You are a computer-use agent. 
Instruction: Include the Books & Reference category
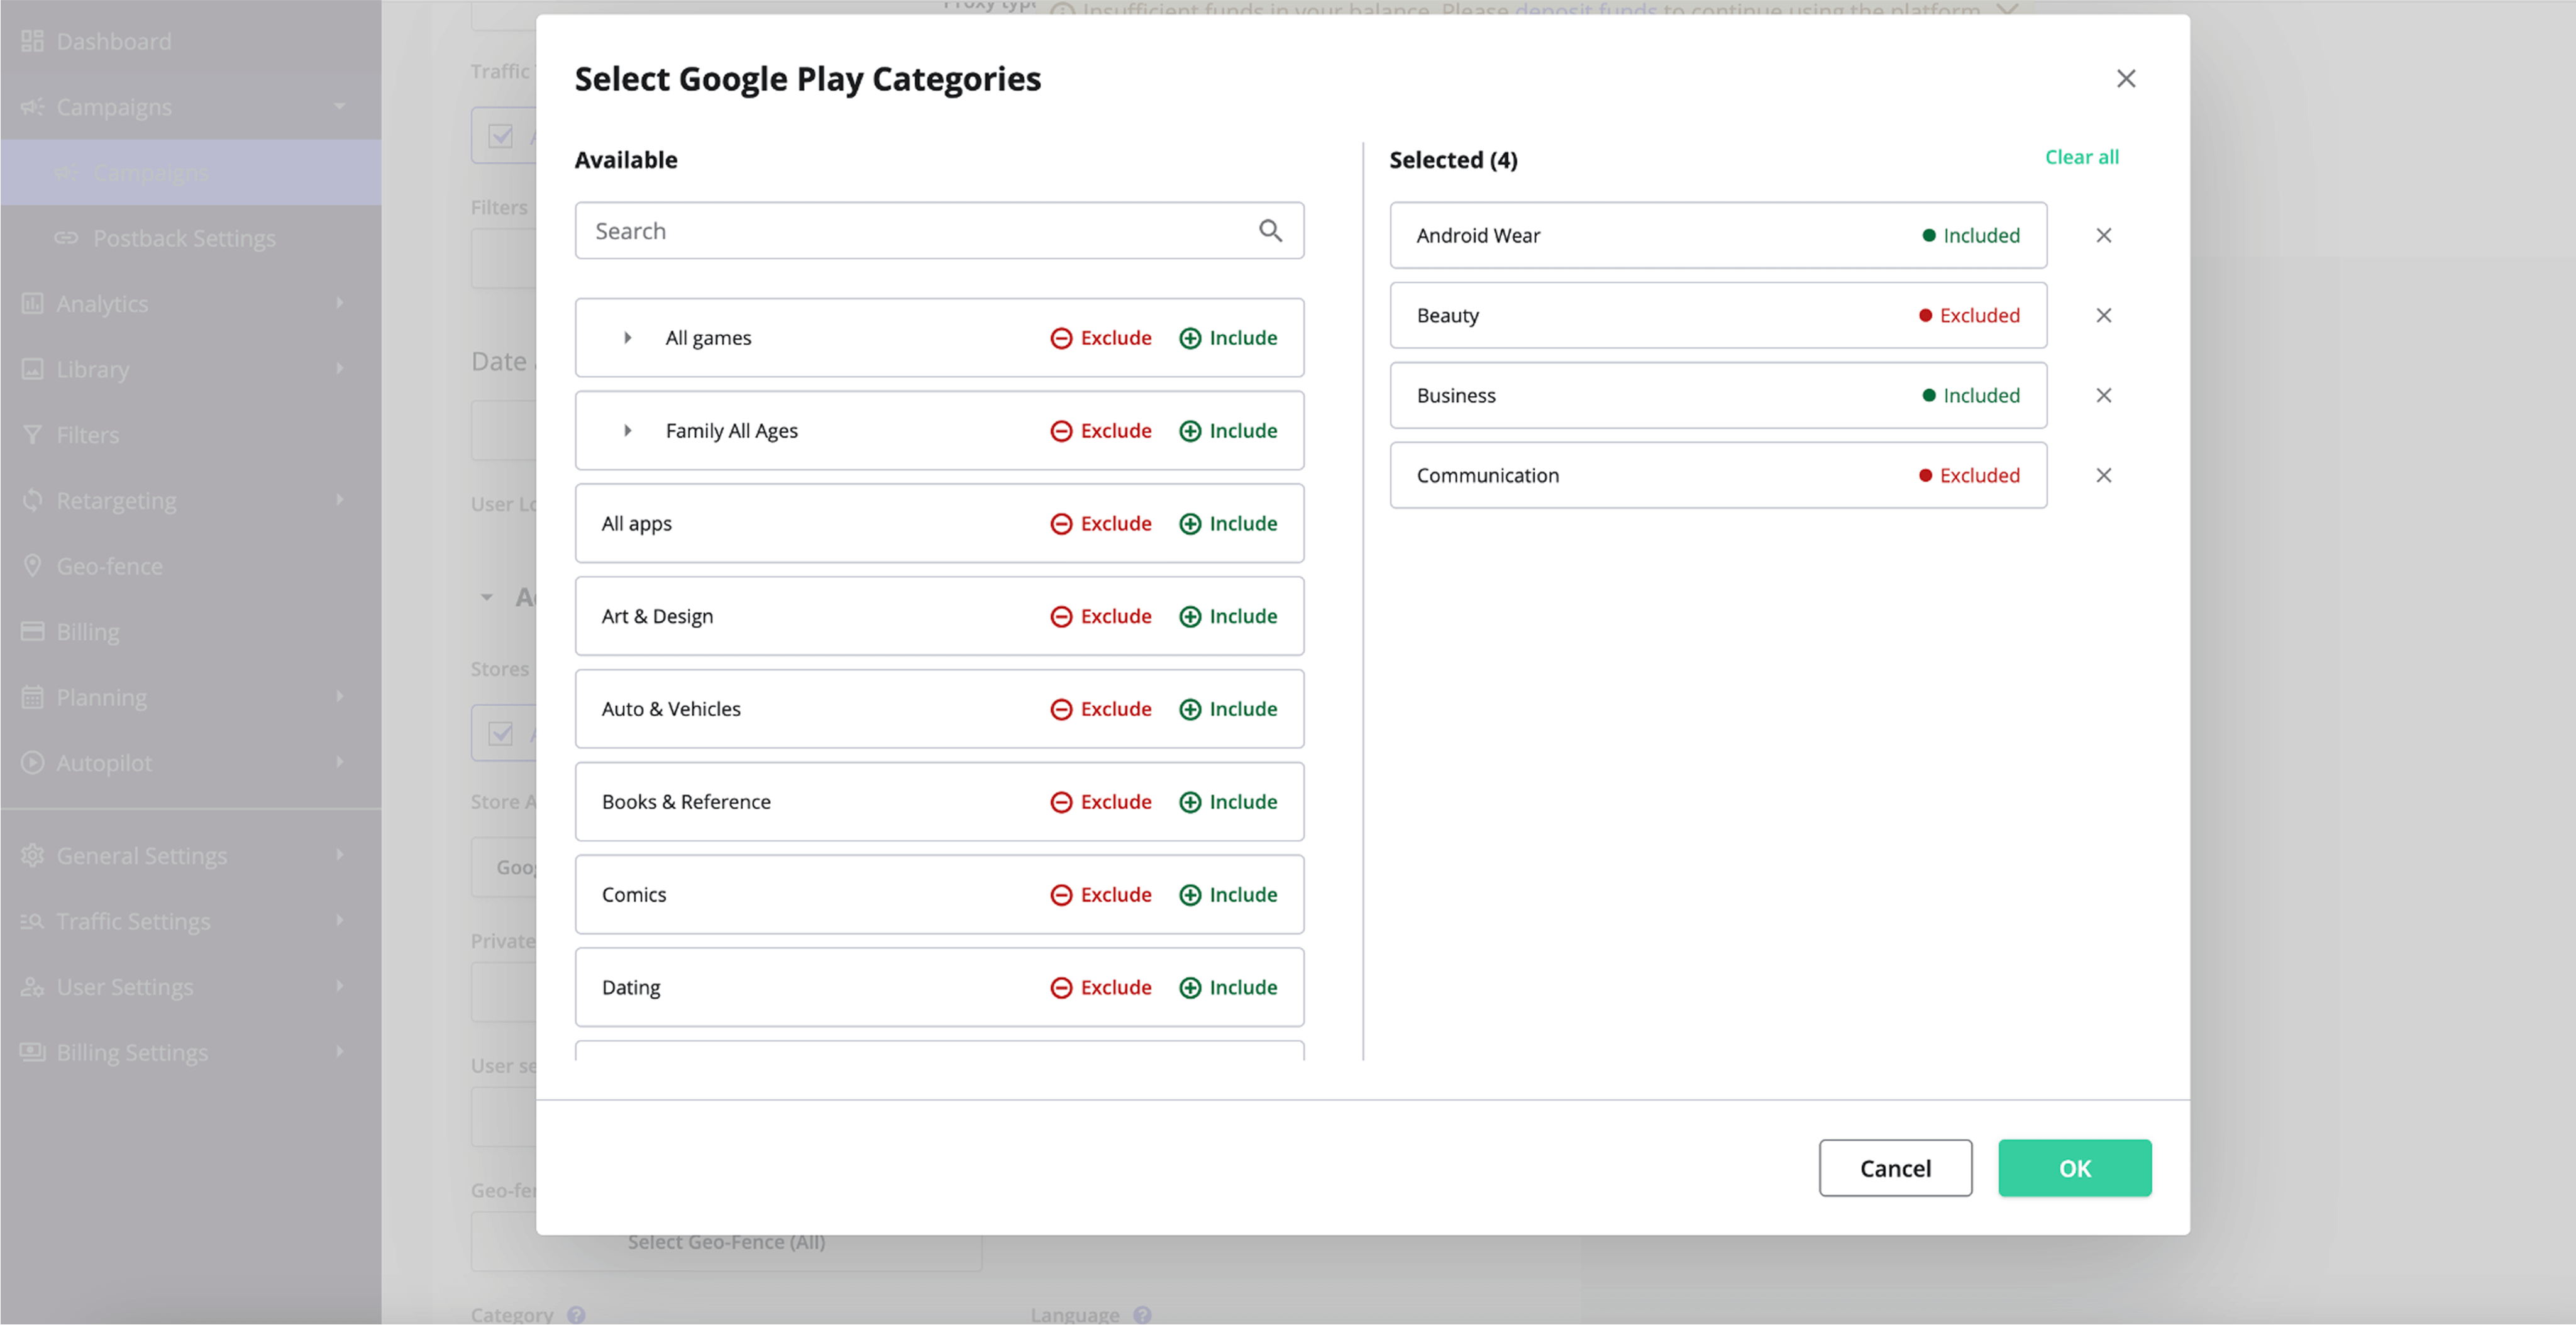tap(1228, 802)
